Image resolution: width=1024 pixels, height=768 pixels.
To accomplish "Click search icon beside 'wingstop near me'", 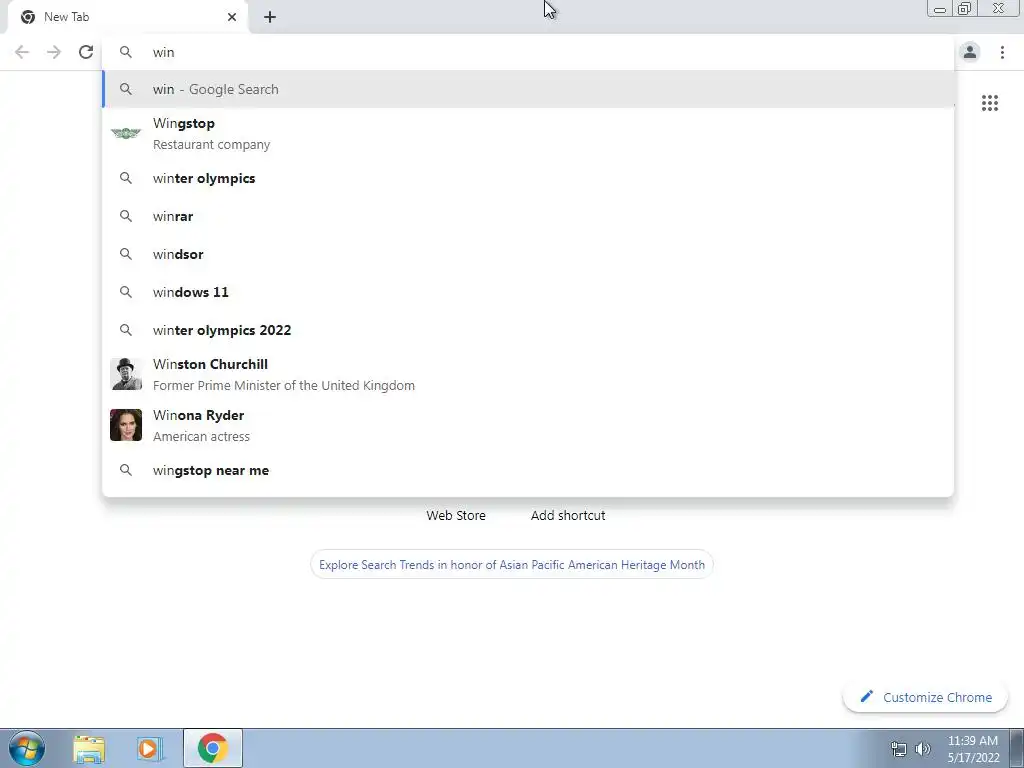I will click(126, 470).
